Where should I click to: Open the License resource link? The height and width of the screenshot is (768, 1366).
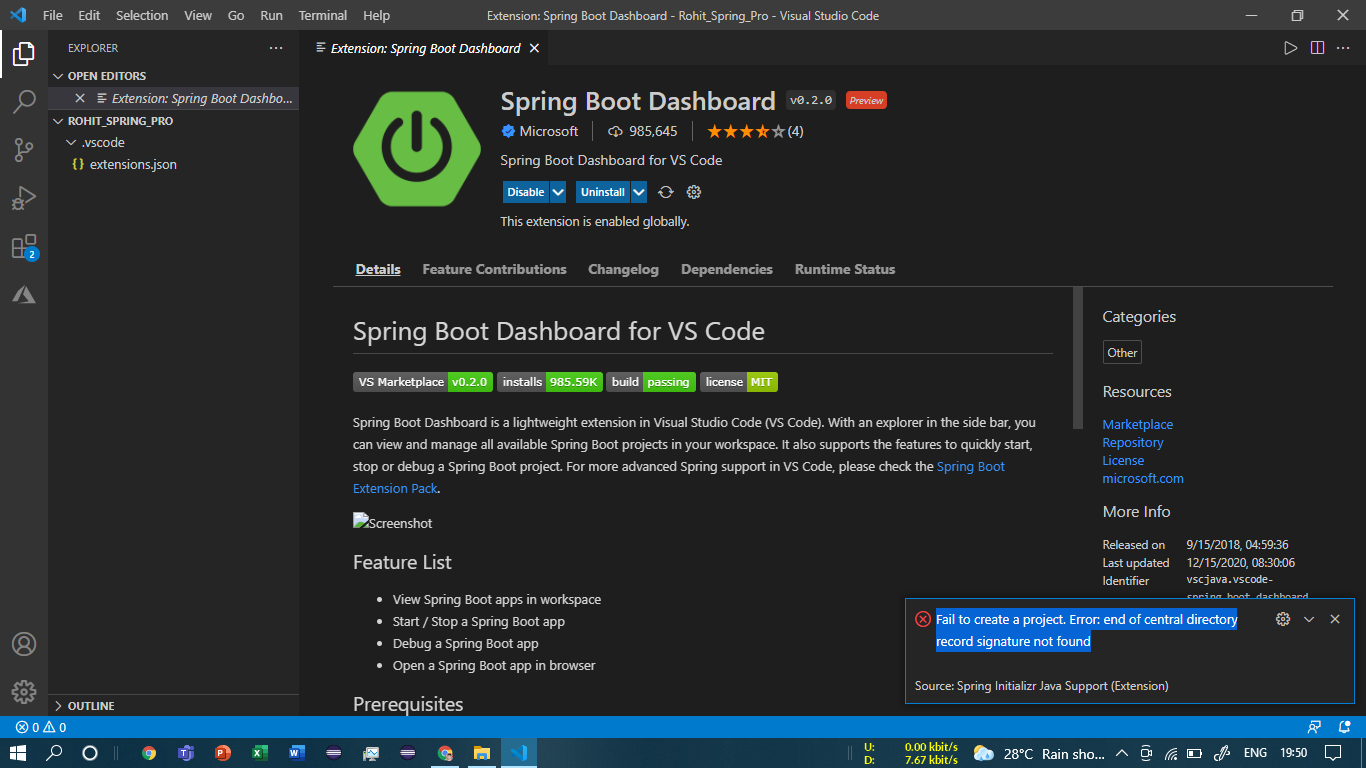click(x=1123, y=461)
